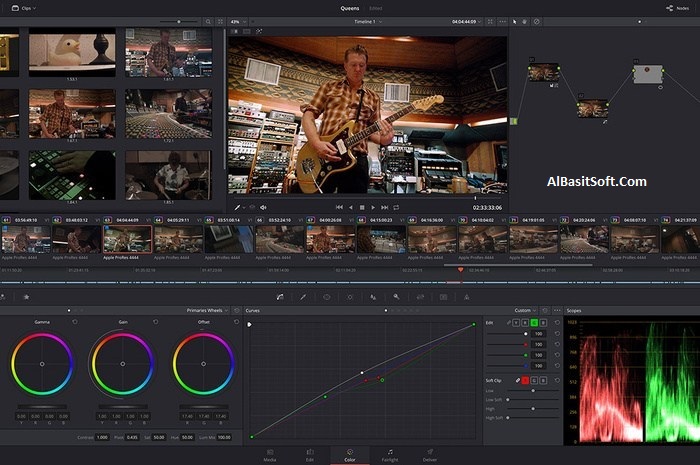Viewport: 700px width, 465px height.
Task: Reset the Gain color wheel
Action: point(155,322)
